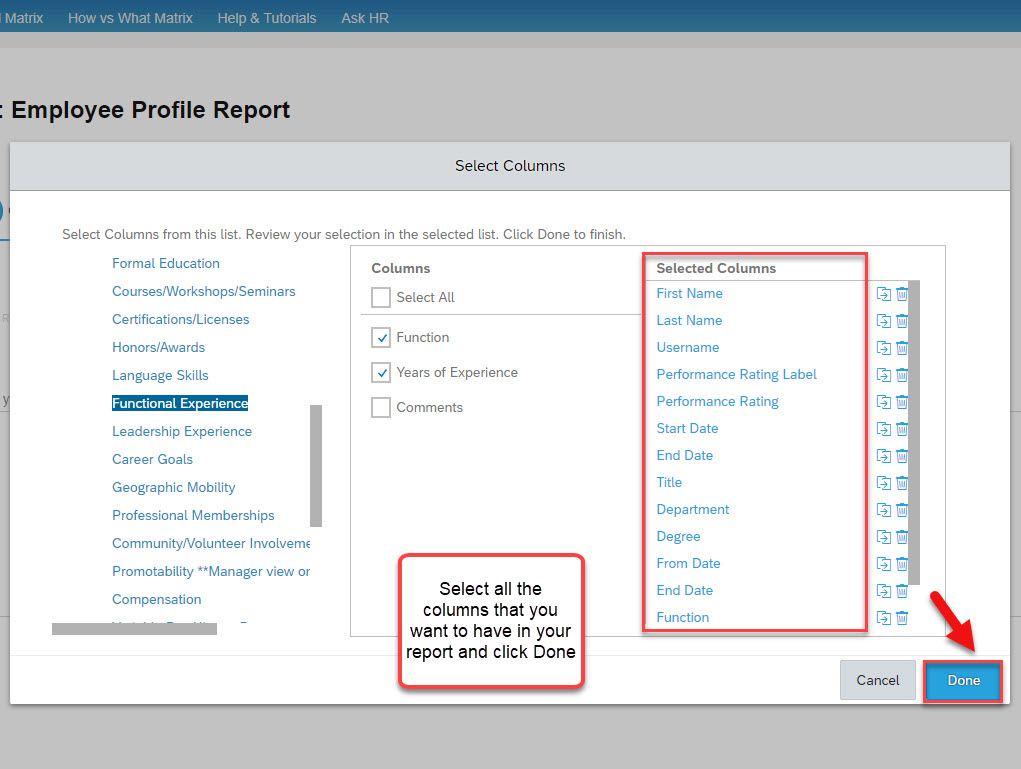This screenshot has height=769, width=1021.
Task: Click the move icon for First Name
Action: [883, 294]
